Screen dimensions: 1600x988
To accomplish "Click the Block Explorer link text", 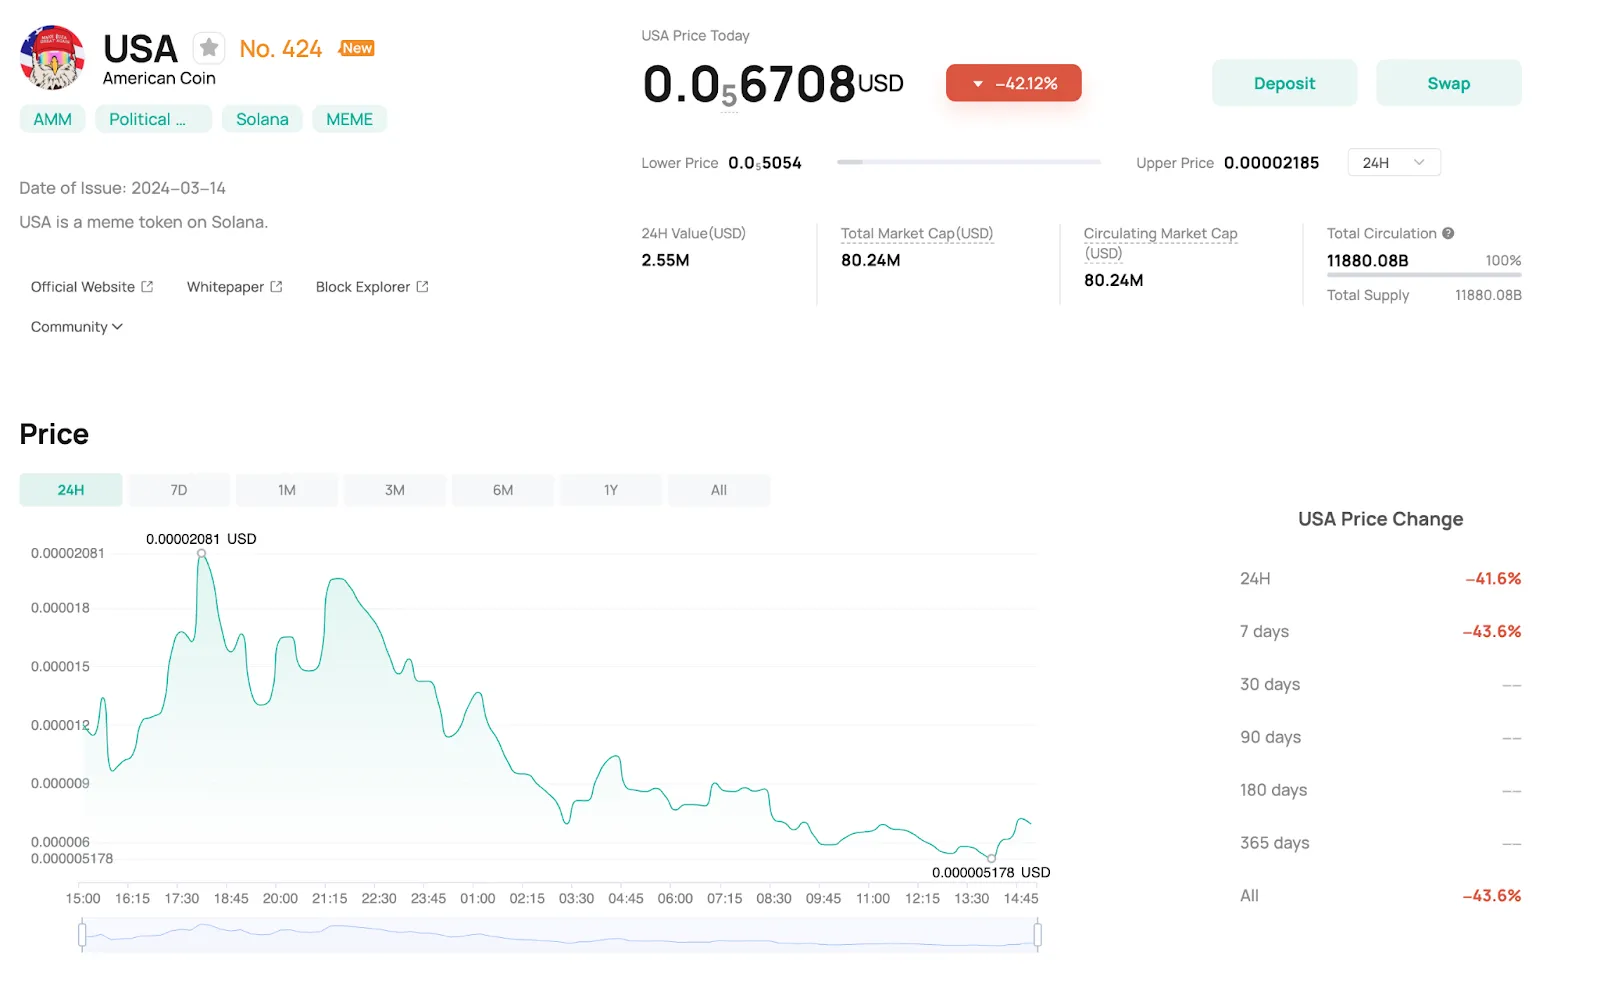I will click(x=363, y=287).
